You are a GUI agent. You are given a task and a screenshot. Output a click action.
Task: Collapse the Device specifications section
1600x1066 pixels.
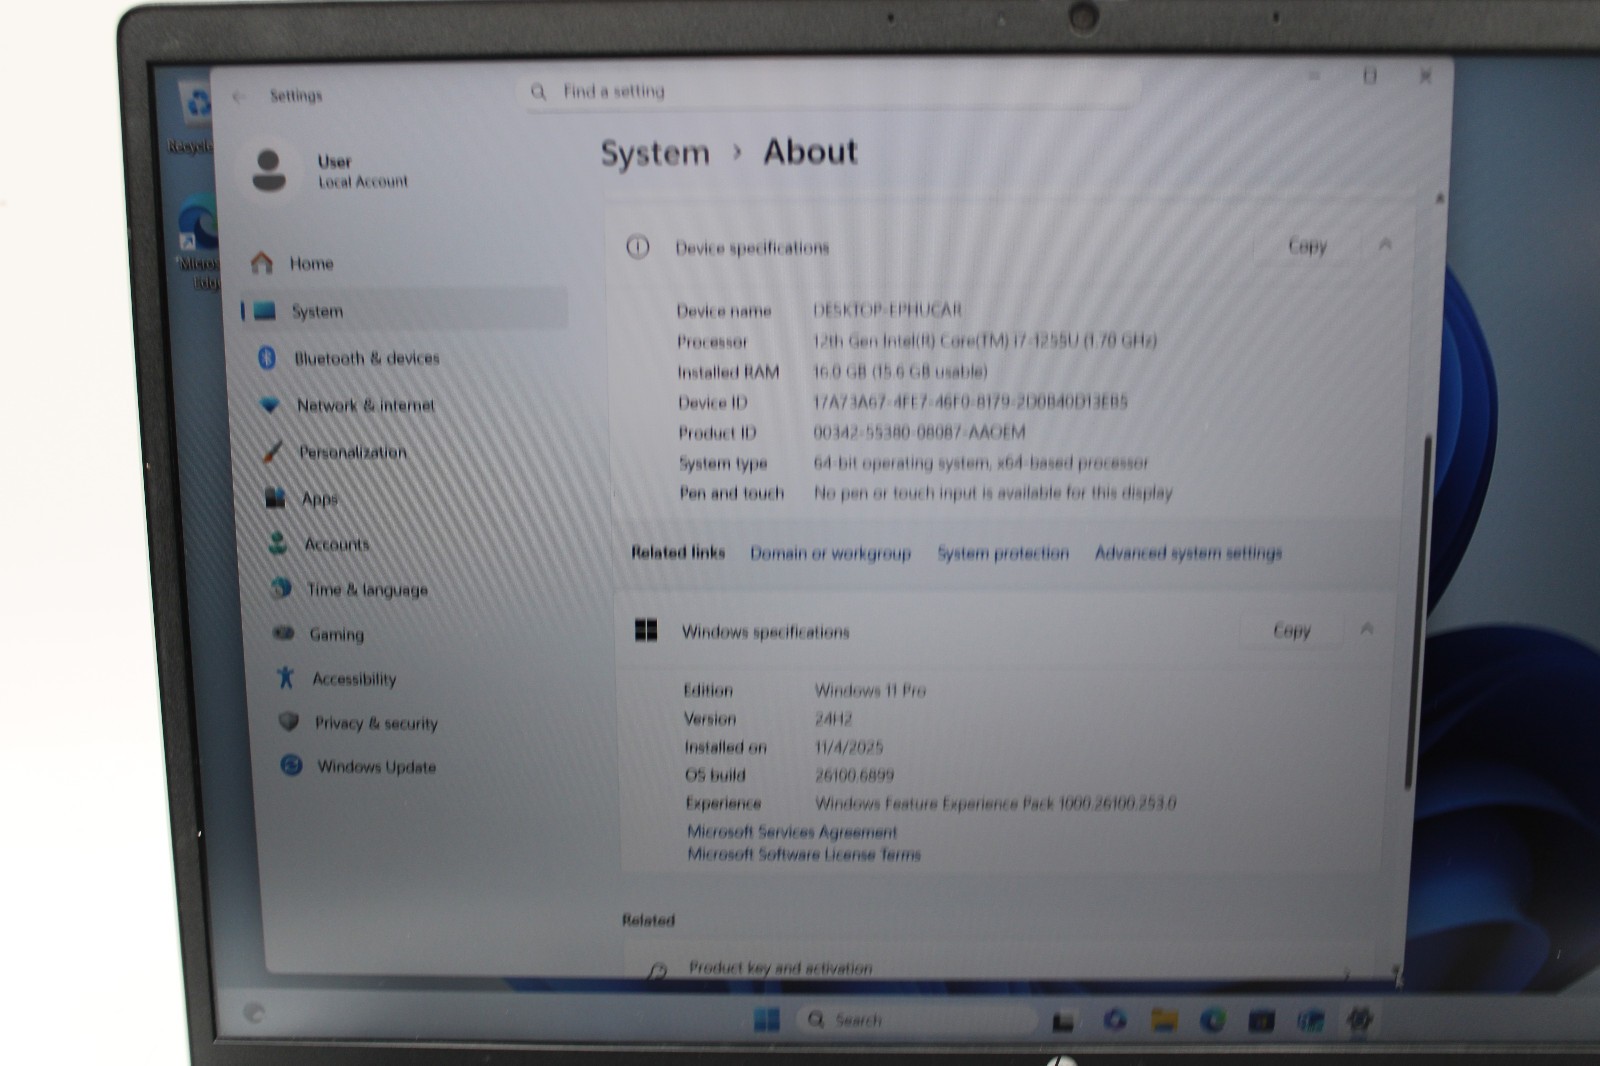click(1385, 244)
